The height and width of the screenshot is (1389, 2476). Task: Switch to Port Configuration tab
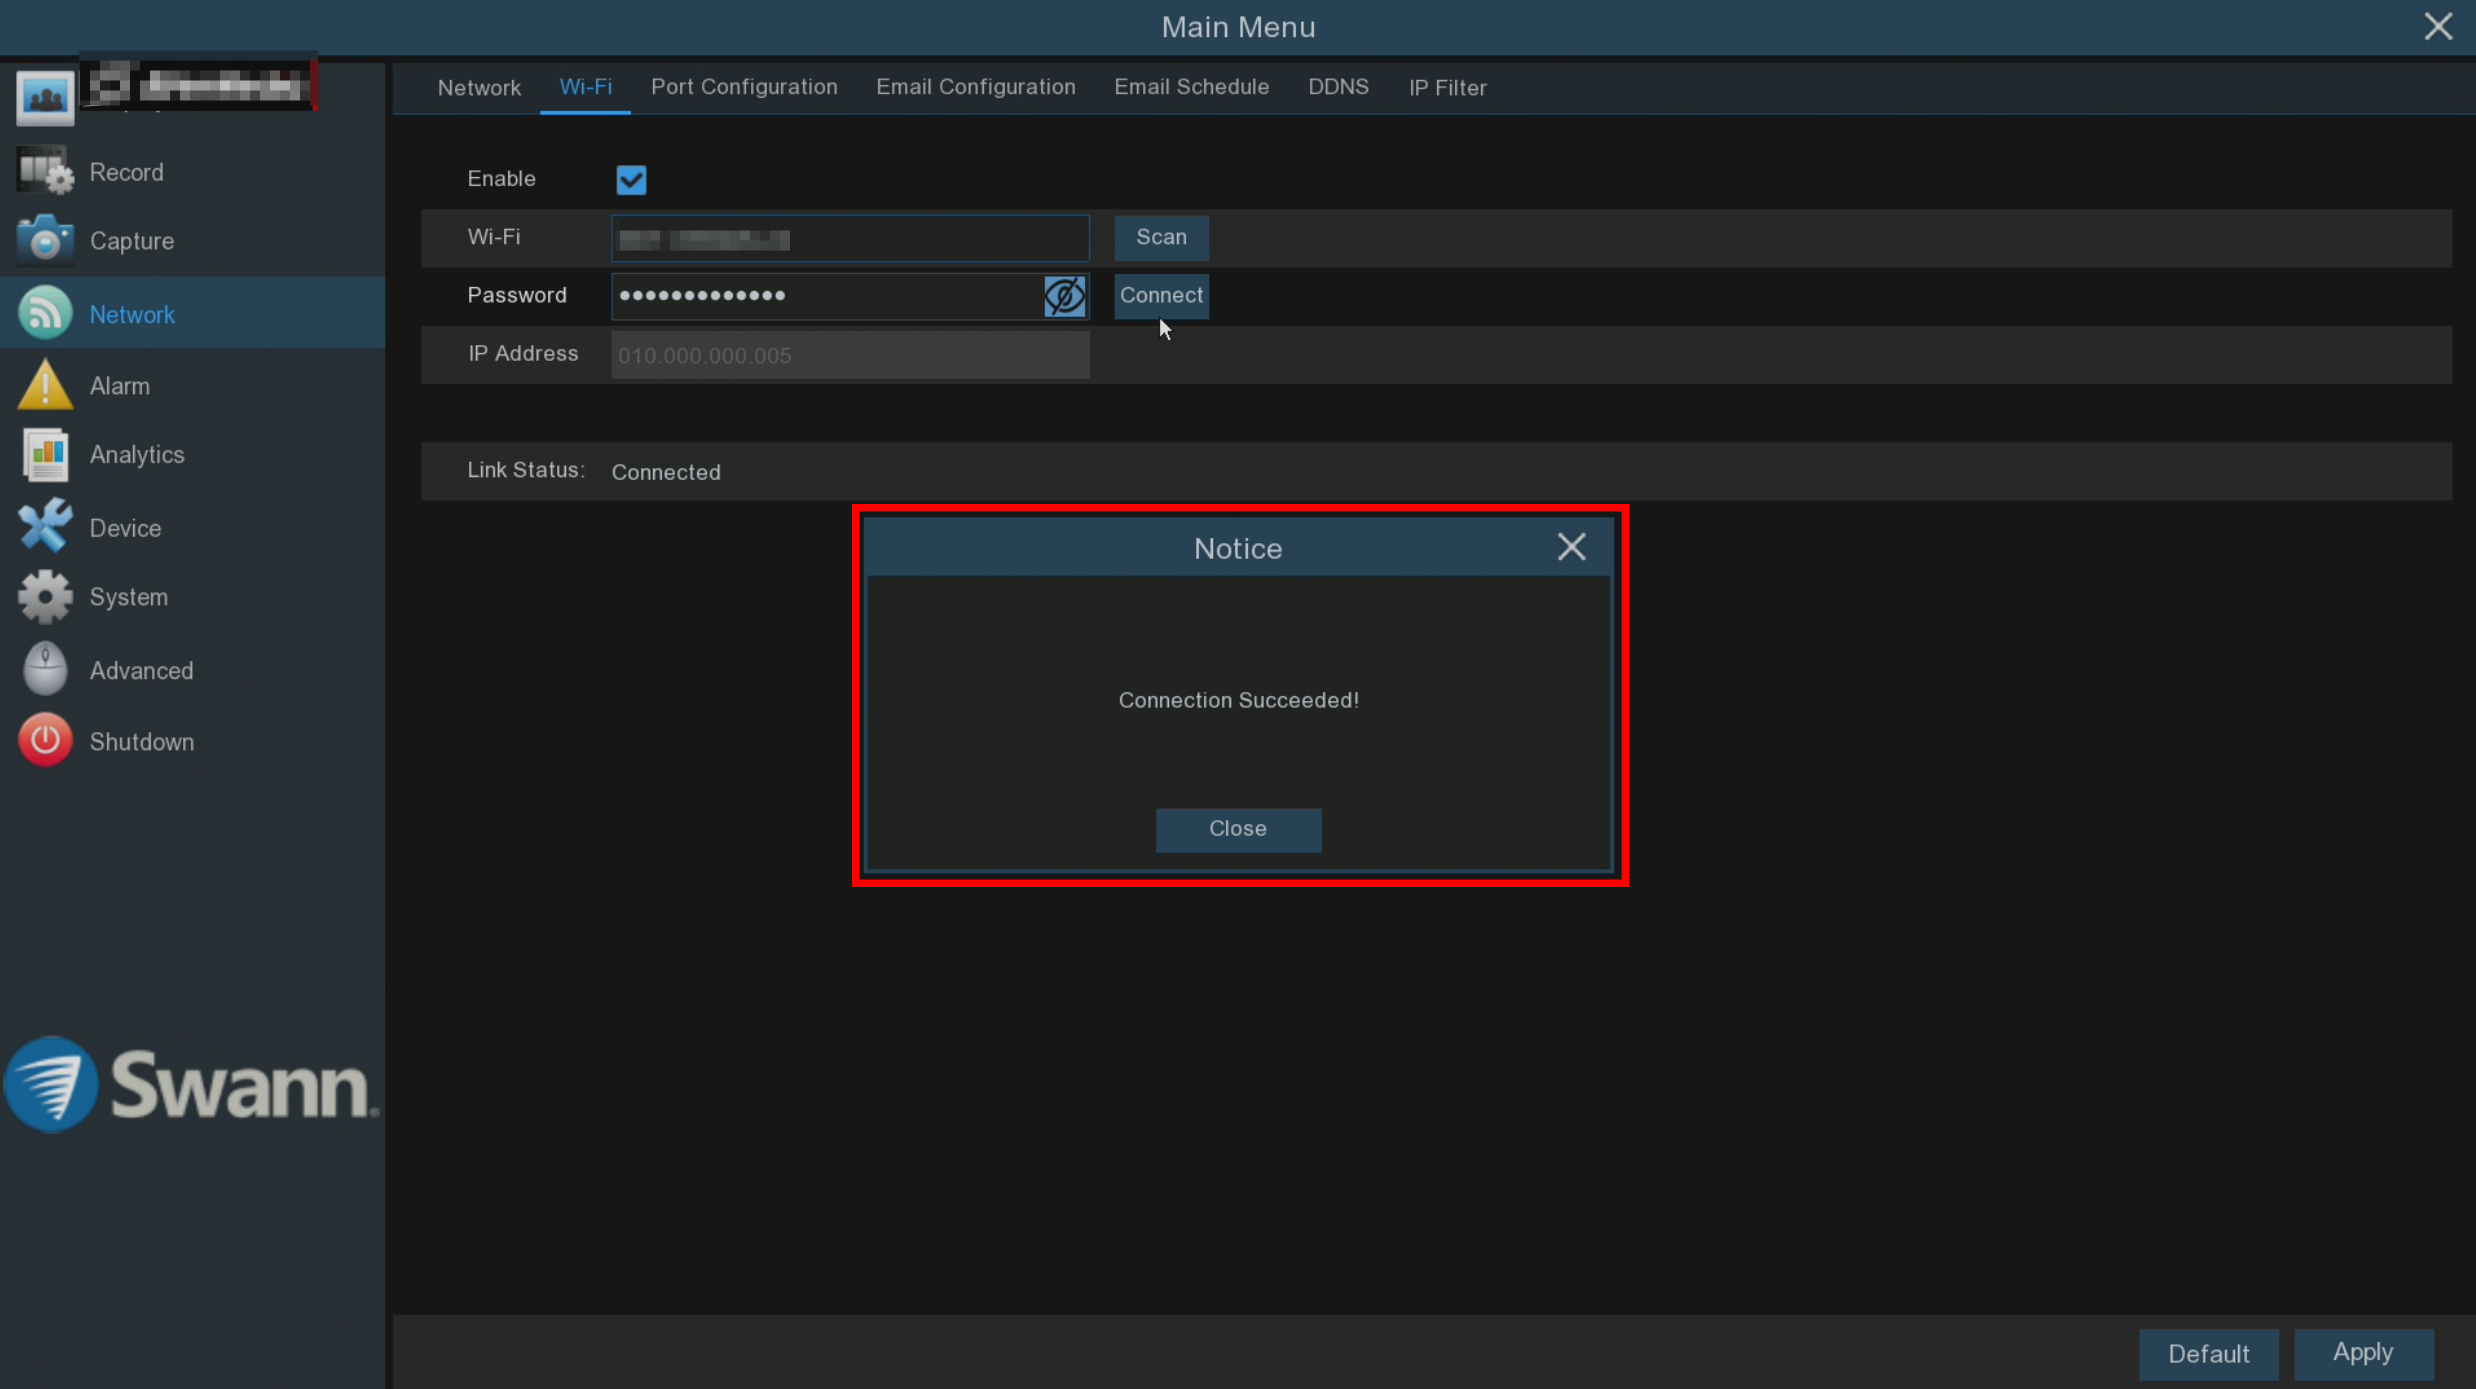point(744,87)
